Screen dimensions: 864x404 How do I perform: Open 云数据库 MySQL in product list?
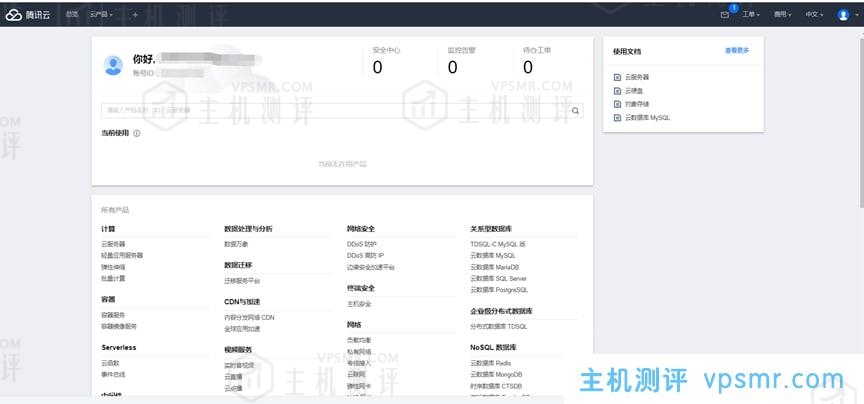tap(493, 255)
